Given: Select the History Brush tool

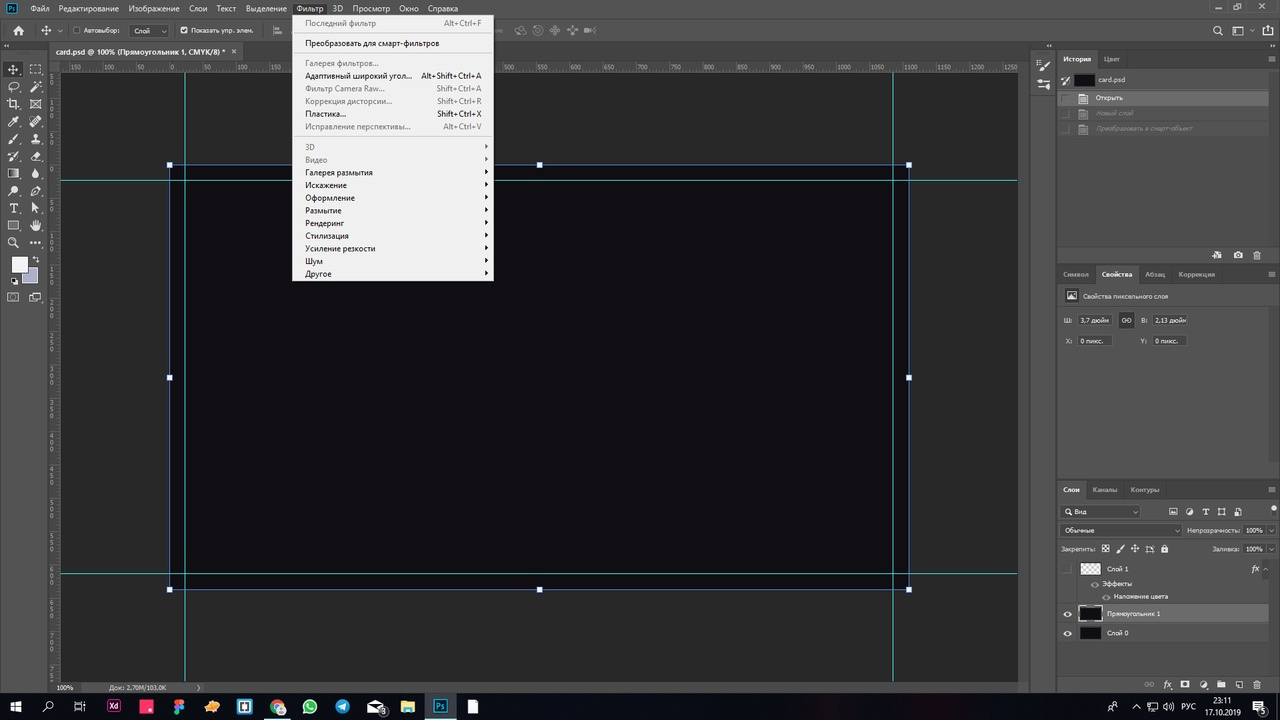Looking at the screenshot, I should (14, 156).
